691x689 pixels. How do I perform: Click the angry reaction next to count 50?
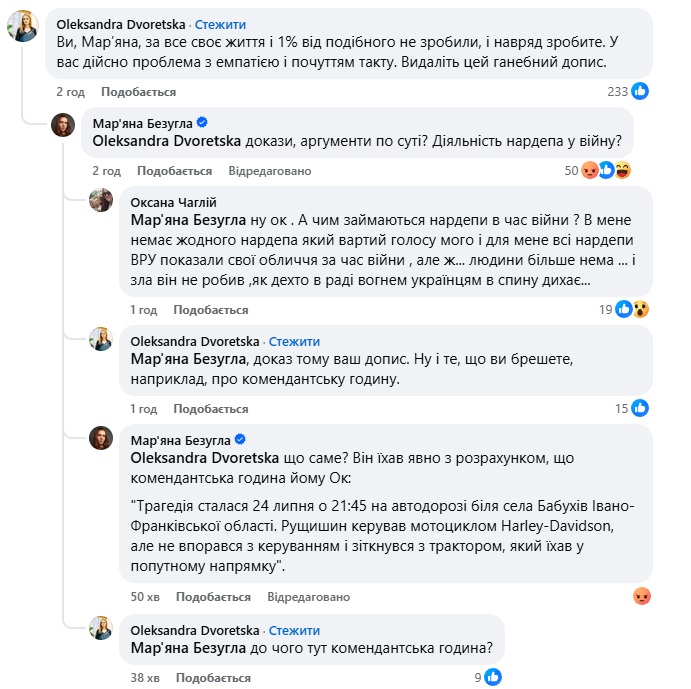pyautogui.click(x=591, y=170)
